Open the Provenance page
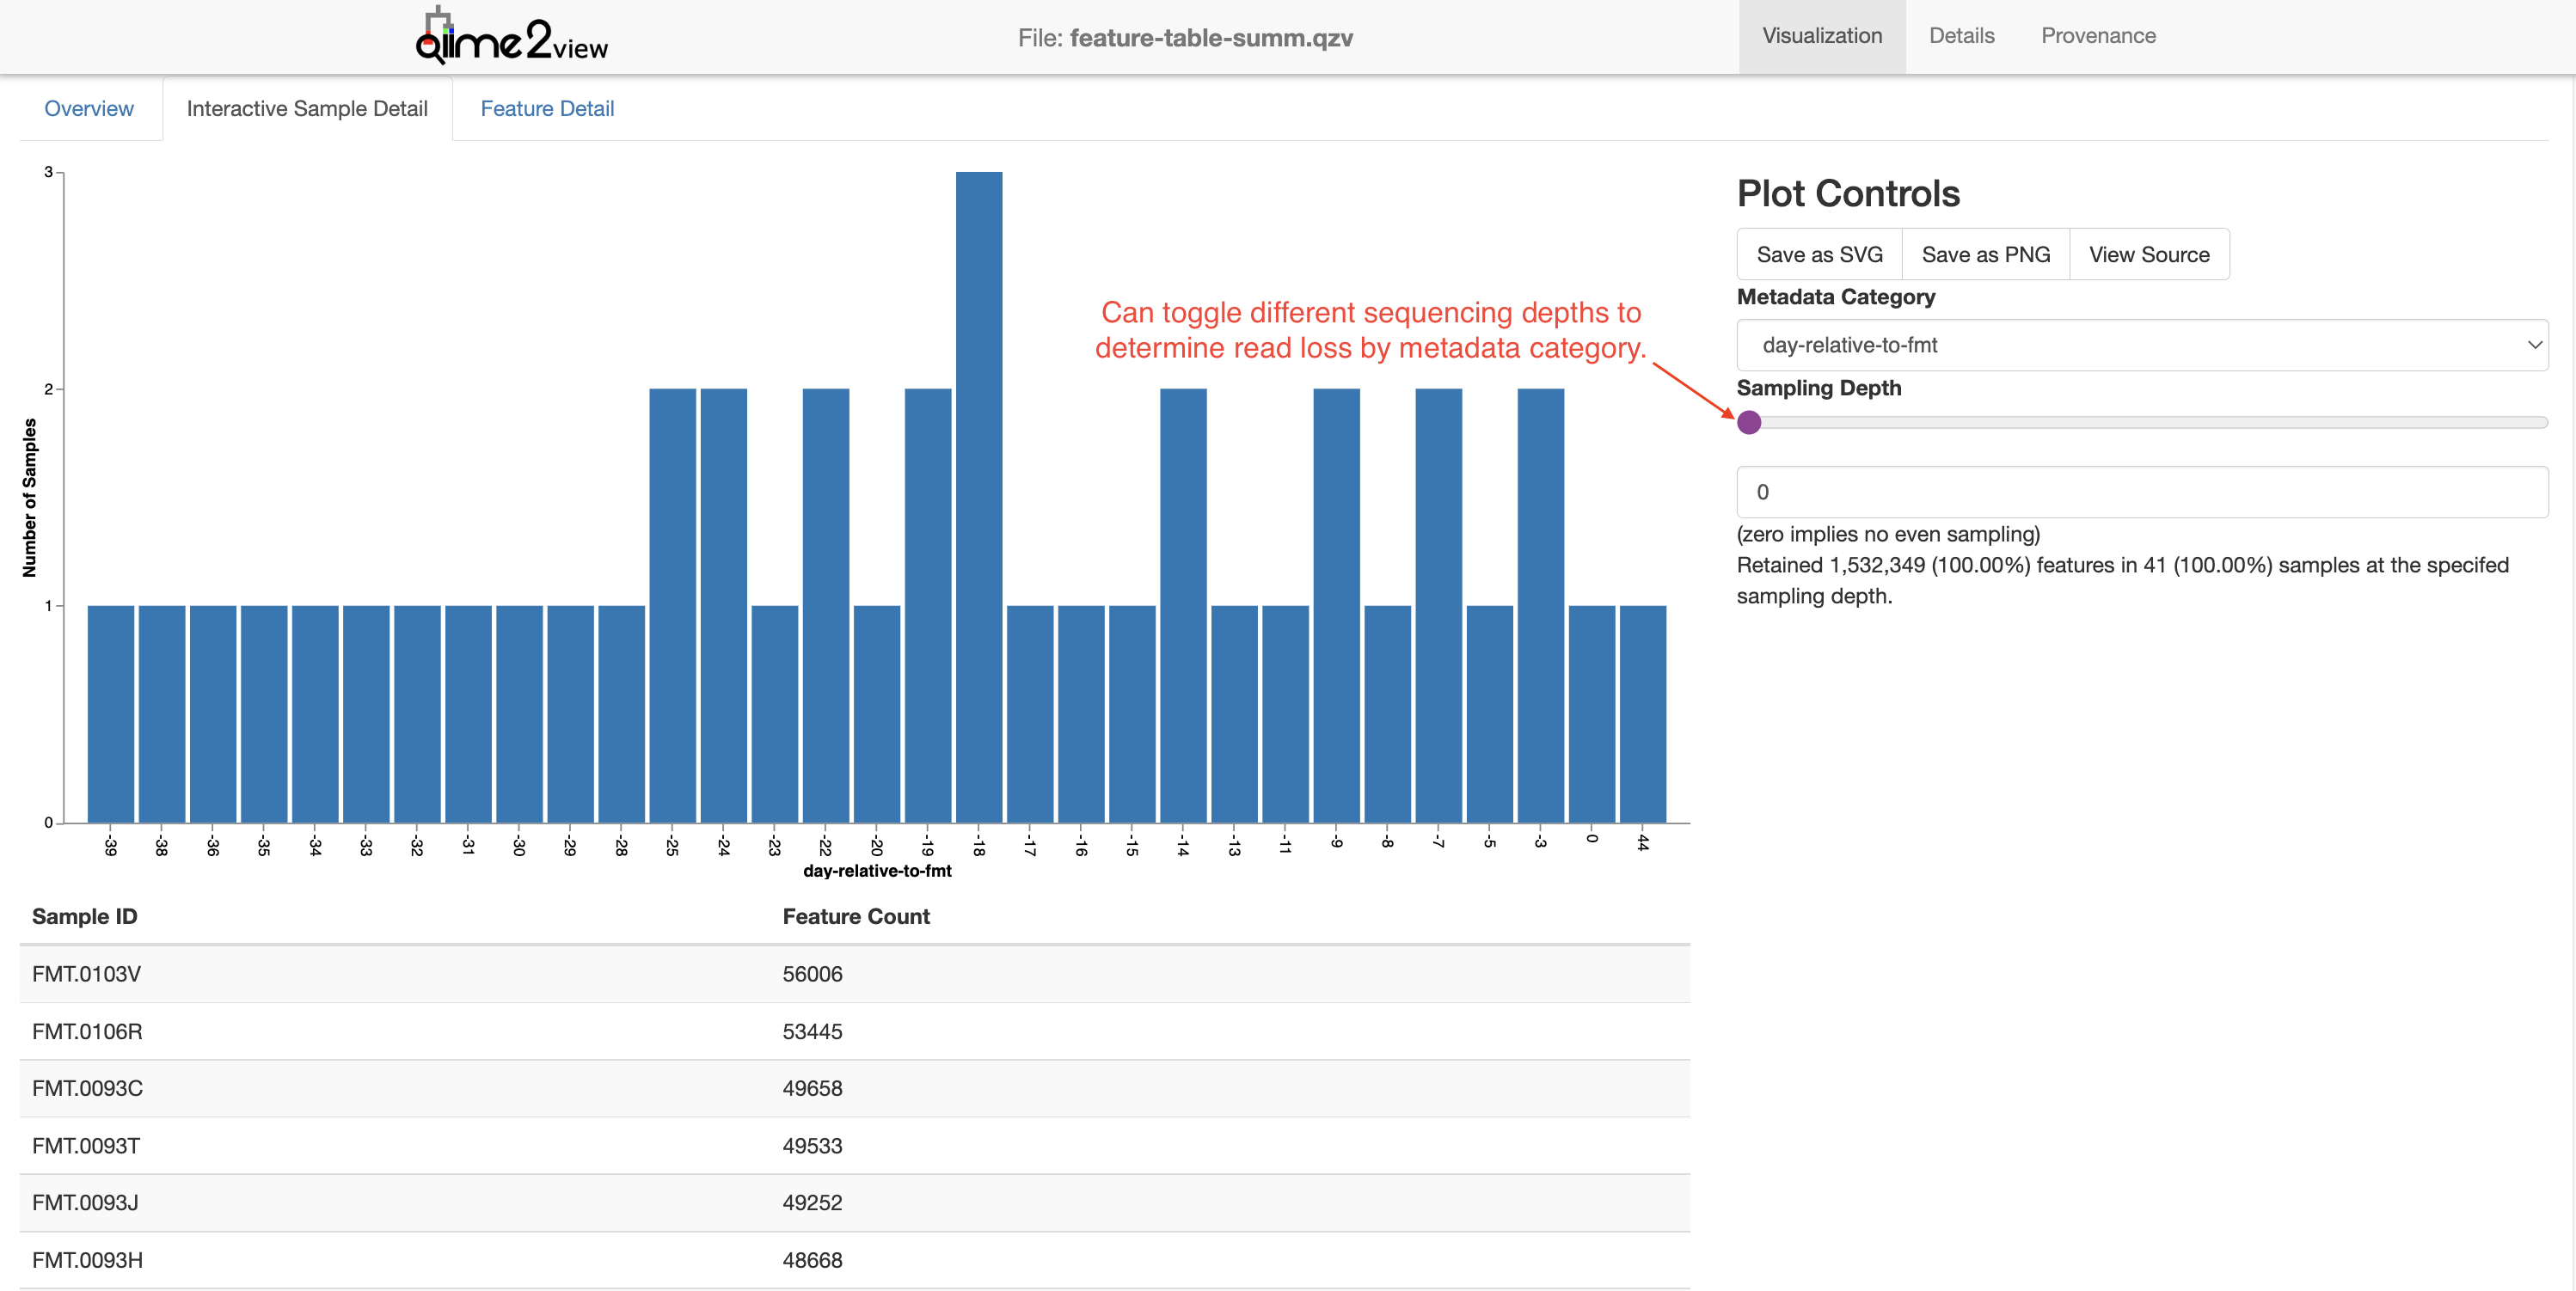The width and height of the screenshot is (2576, 1291). click(x=2098, y=36)
